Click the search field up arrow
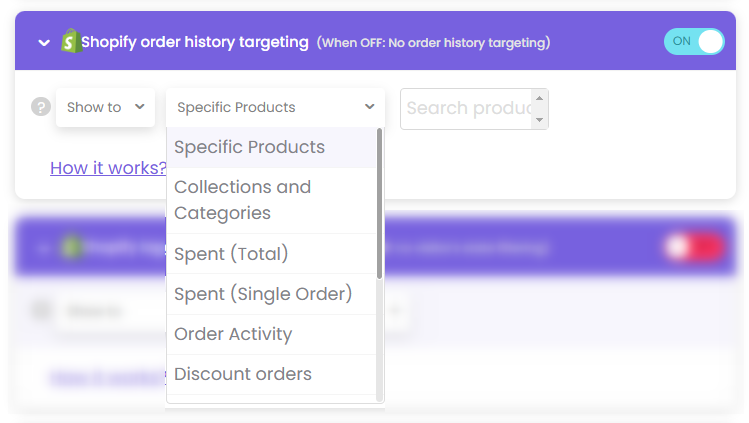The image size is (749, 423). (539, 98)
